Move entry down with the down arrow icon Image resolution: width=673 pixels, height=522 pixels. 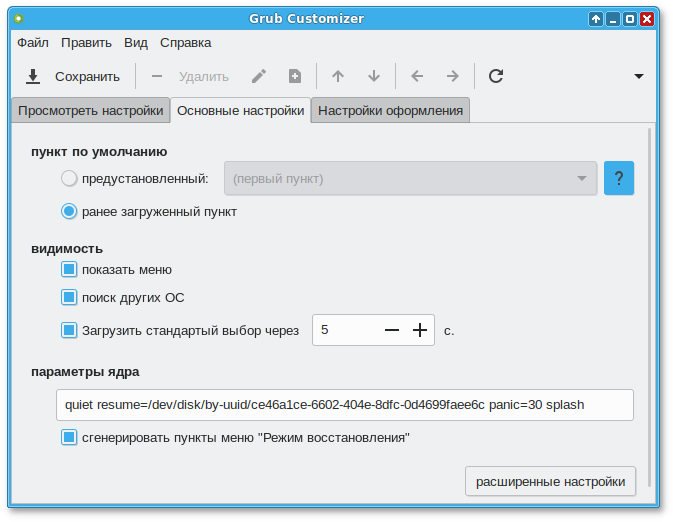click(x=374, y=76)
